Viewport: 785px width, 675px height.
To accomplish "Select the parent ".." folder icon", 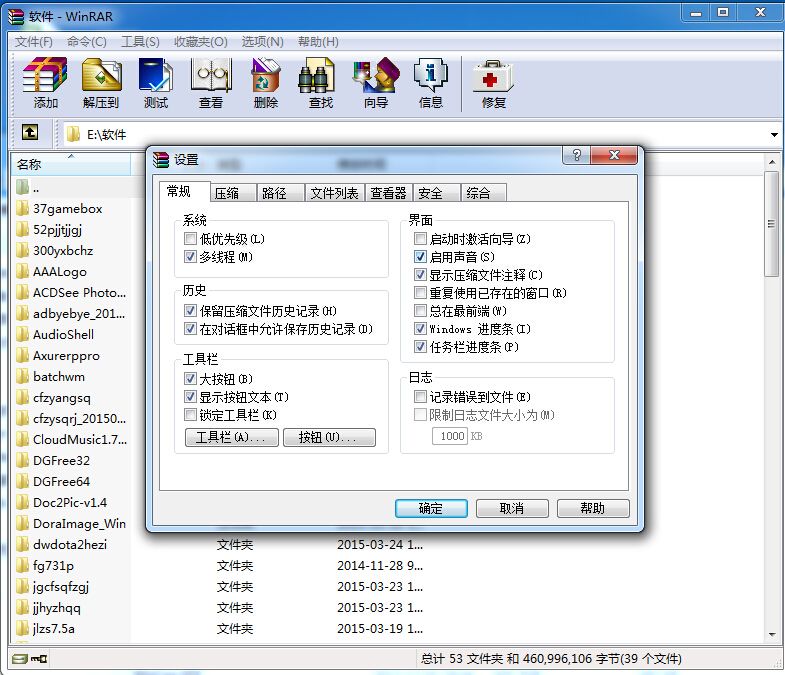I will tap(23, 187).
